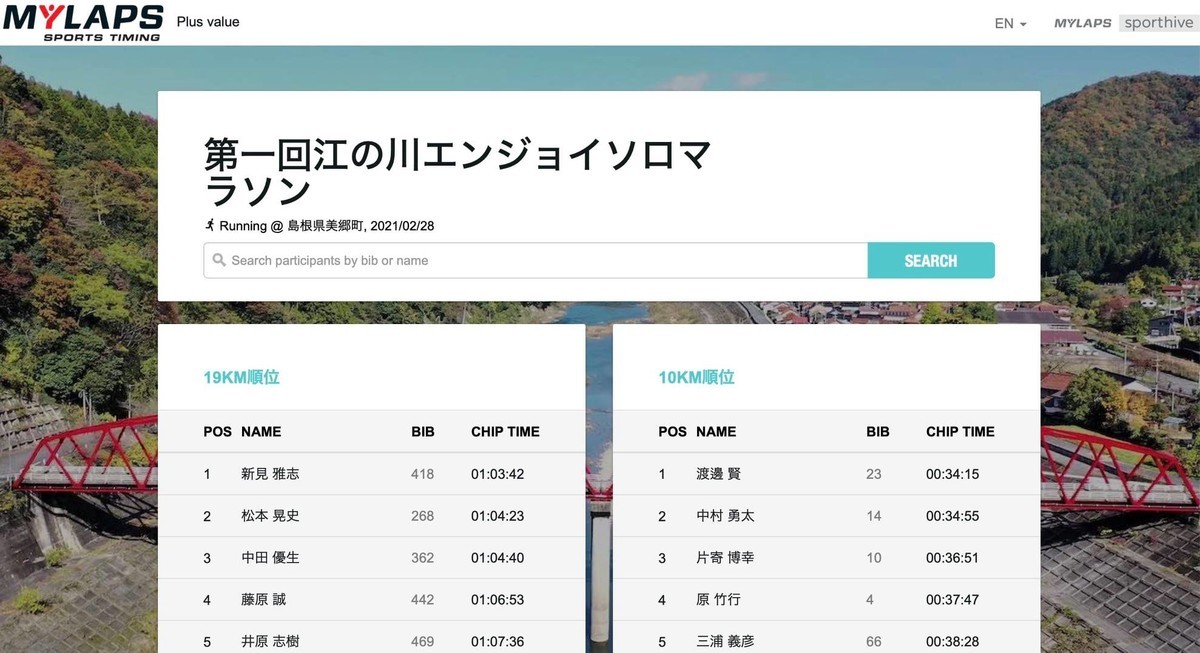Click chip time 01:04:40
Image resolution: width=1200 pixels, height=653 pixels.
pyautogui.click(x=498, y=558)
